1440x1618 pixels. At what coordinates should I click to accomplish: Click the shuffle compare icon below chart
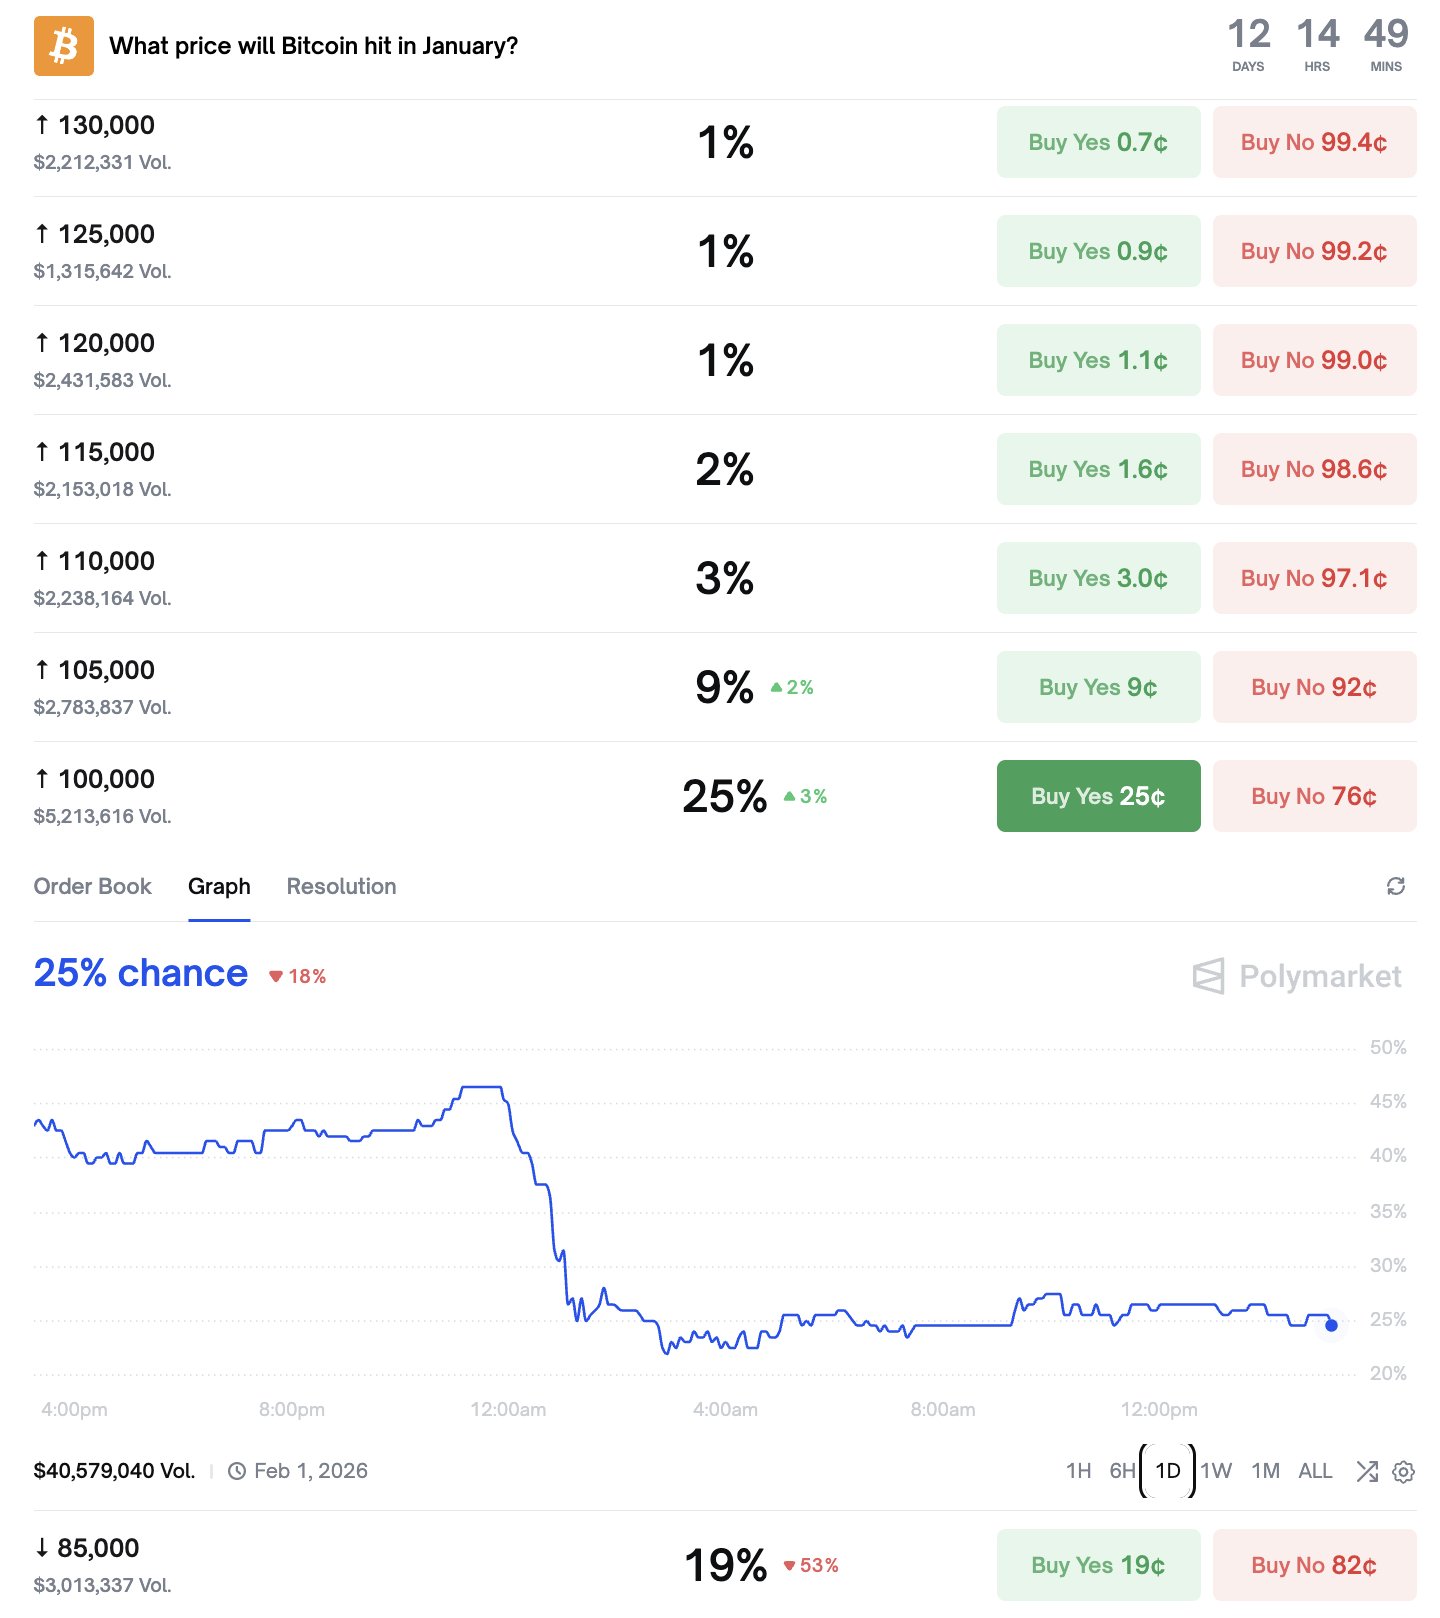pos(1367,1471)
